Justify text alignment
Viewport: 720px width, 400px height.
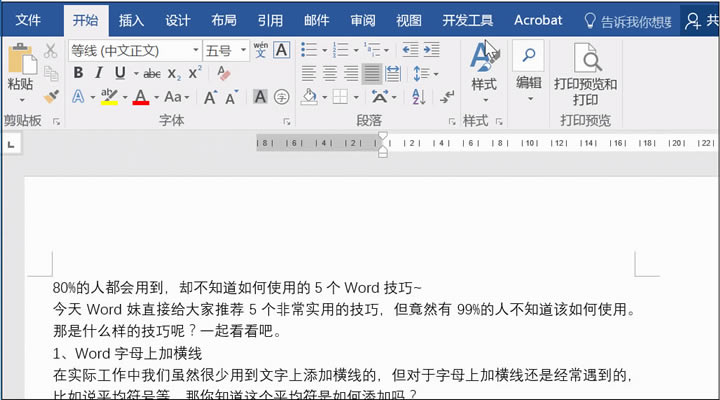coord(371,73)
